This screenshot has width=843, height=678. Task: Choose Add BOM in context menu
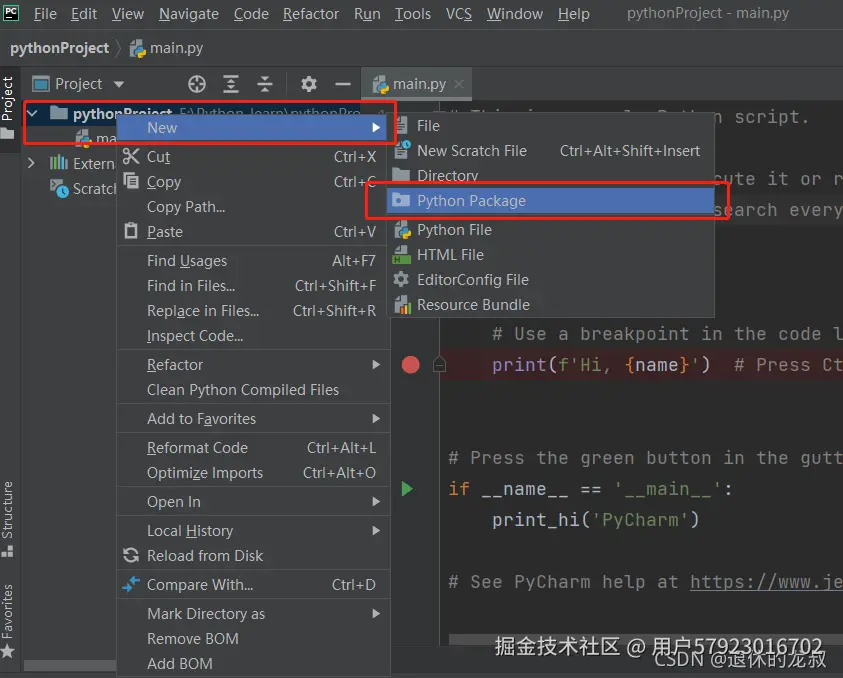tap(253, 663)
